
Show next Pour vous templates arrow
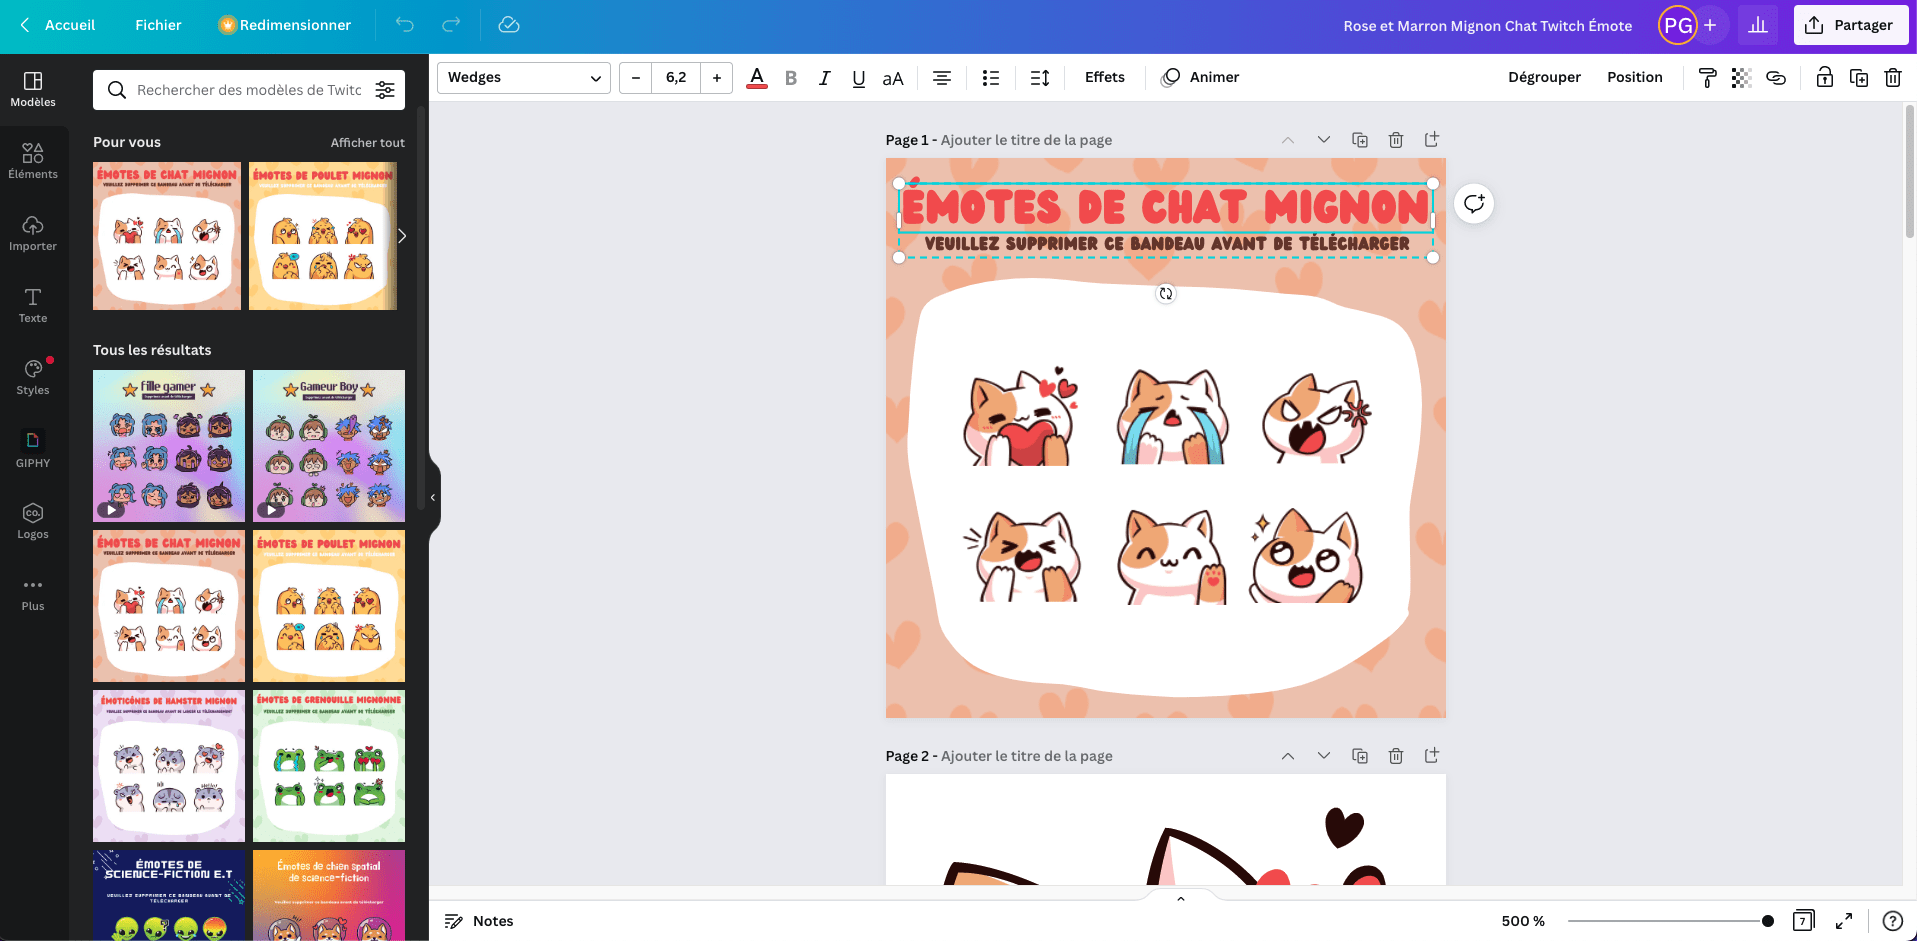click(402, 236)
